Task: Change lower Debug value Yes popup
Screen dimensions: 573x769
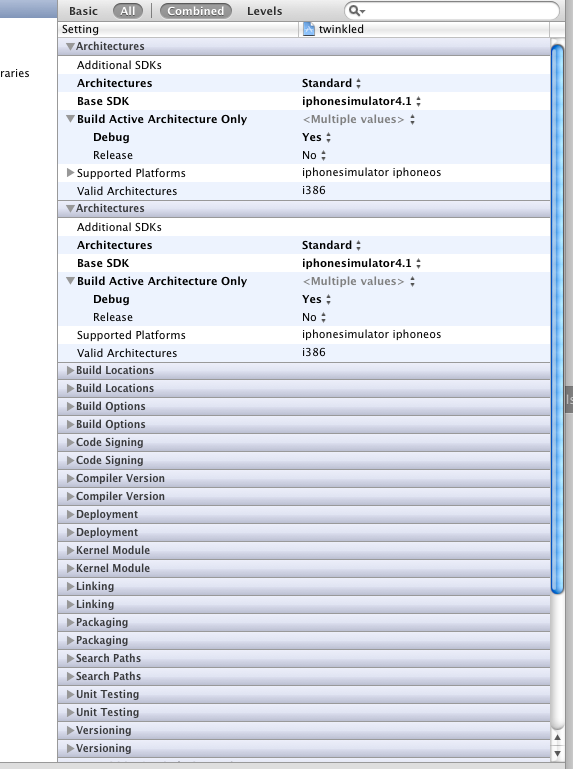Action: pos(316,299)
